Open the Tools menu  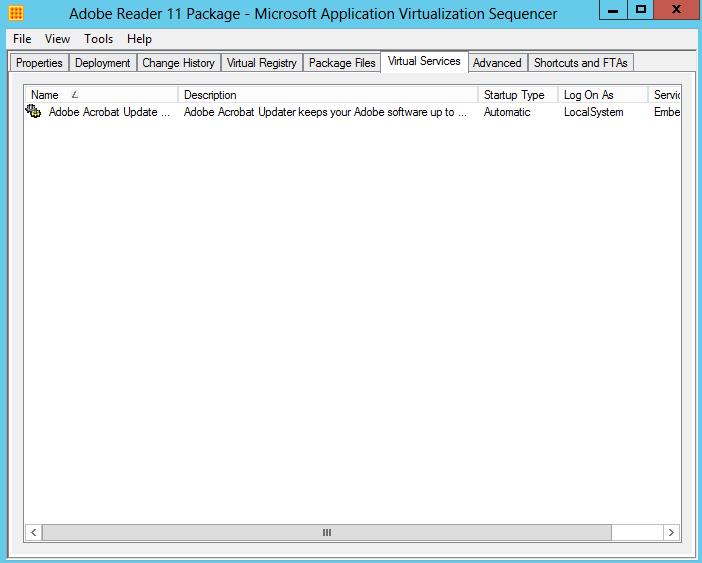point(98,39)
